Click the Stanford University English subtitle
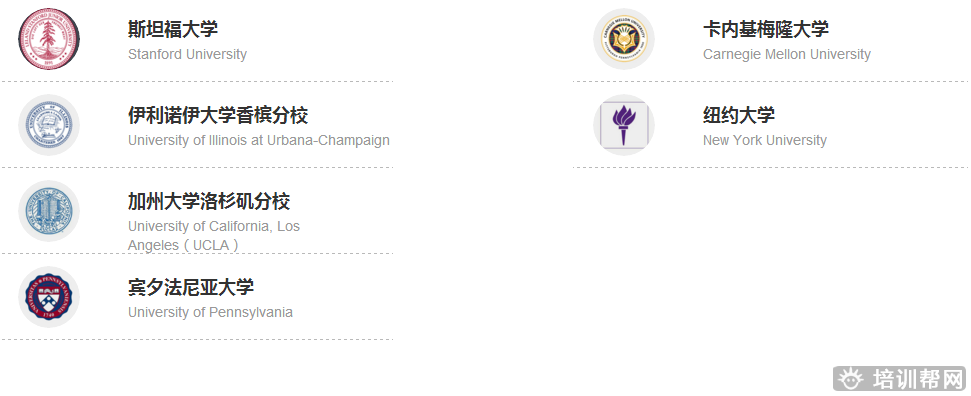This screenshot has width=971, height=396. pyautogui.click(x=187, y=55)
